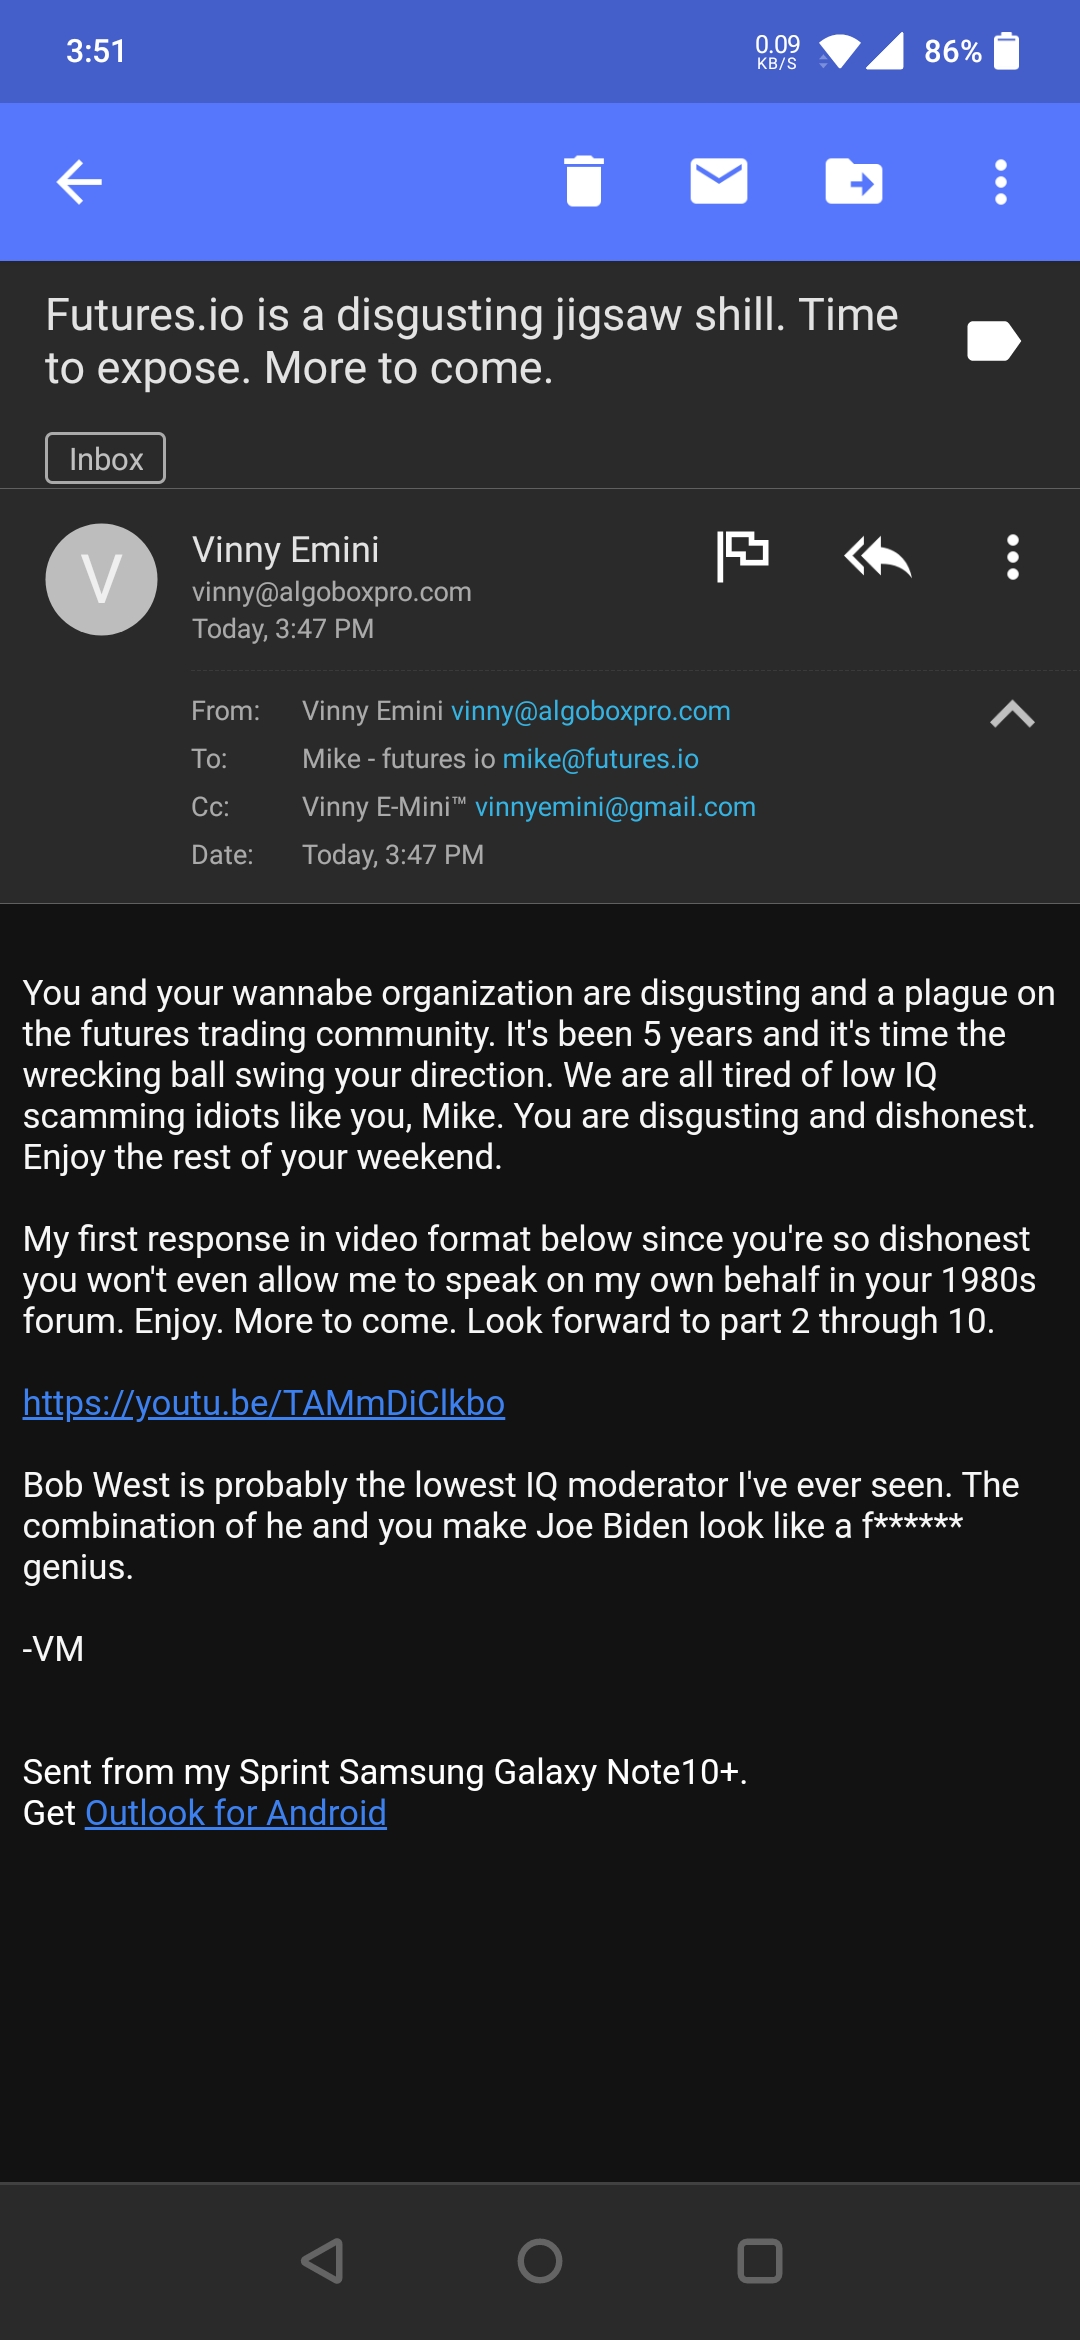The height and width of the screenshot is (2340, 1080).
Task: Follow the Outlook for Android link
Action: (x=236, y=1813)
